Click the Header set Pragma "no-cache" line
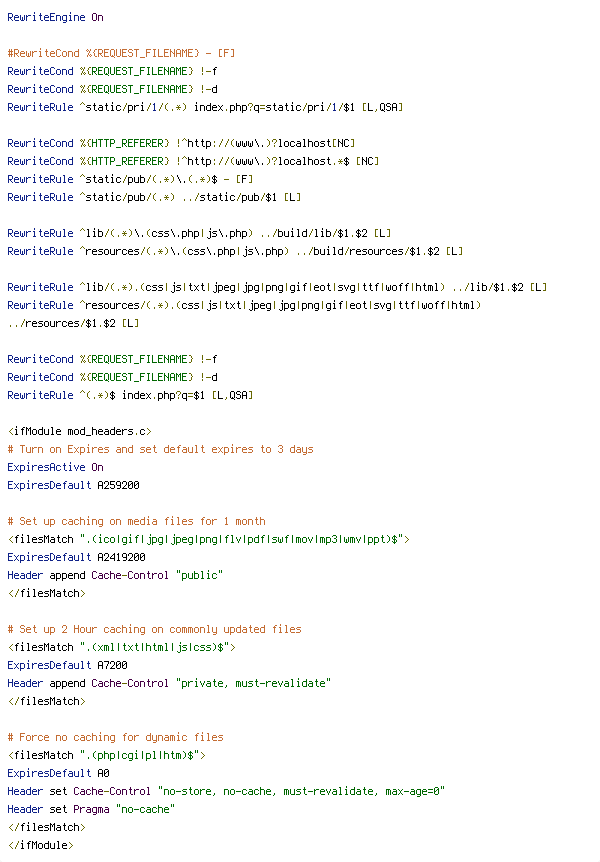This screenshot has height=862, width=600. (91, 809)
